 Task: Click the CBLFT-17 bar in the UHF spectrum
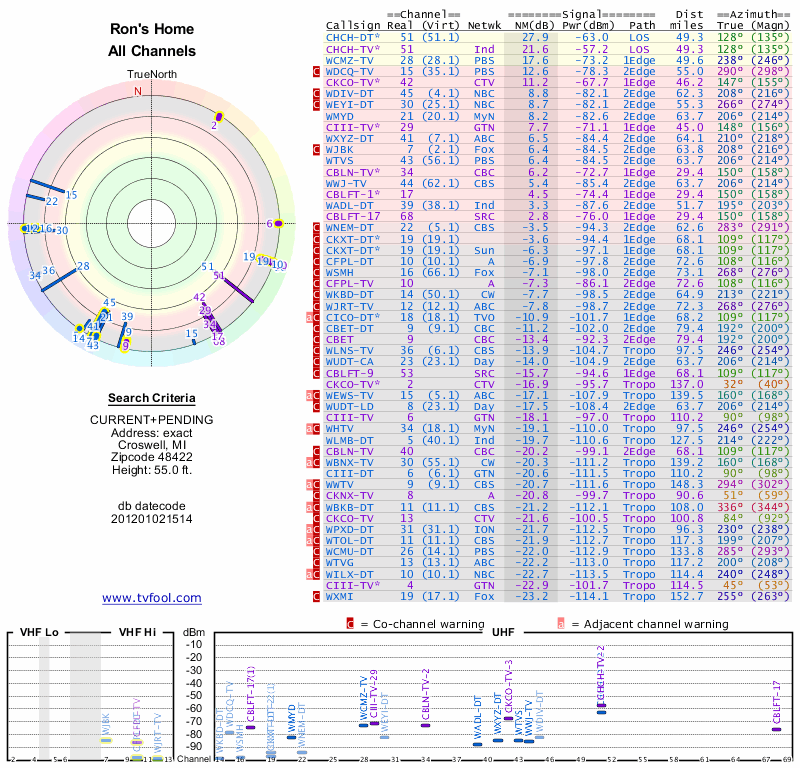coord(776,729)
